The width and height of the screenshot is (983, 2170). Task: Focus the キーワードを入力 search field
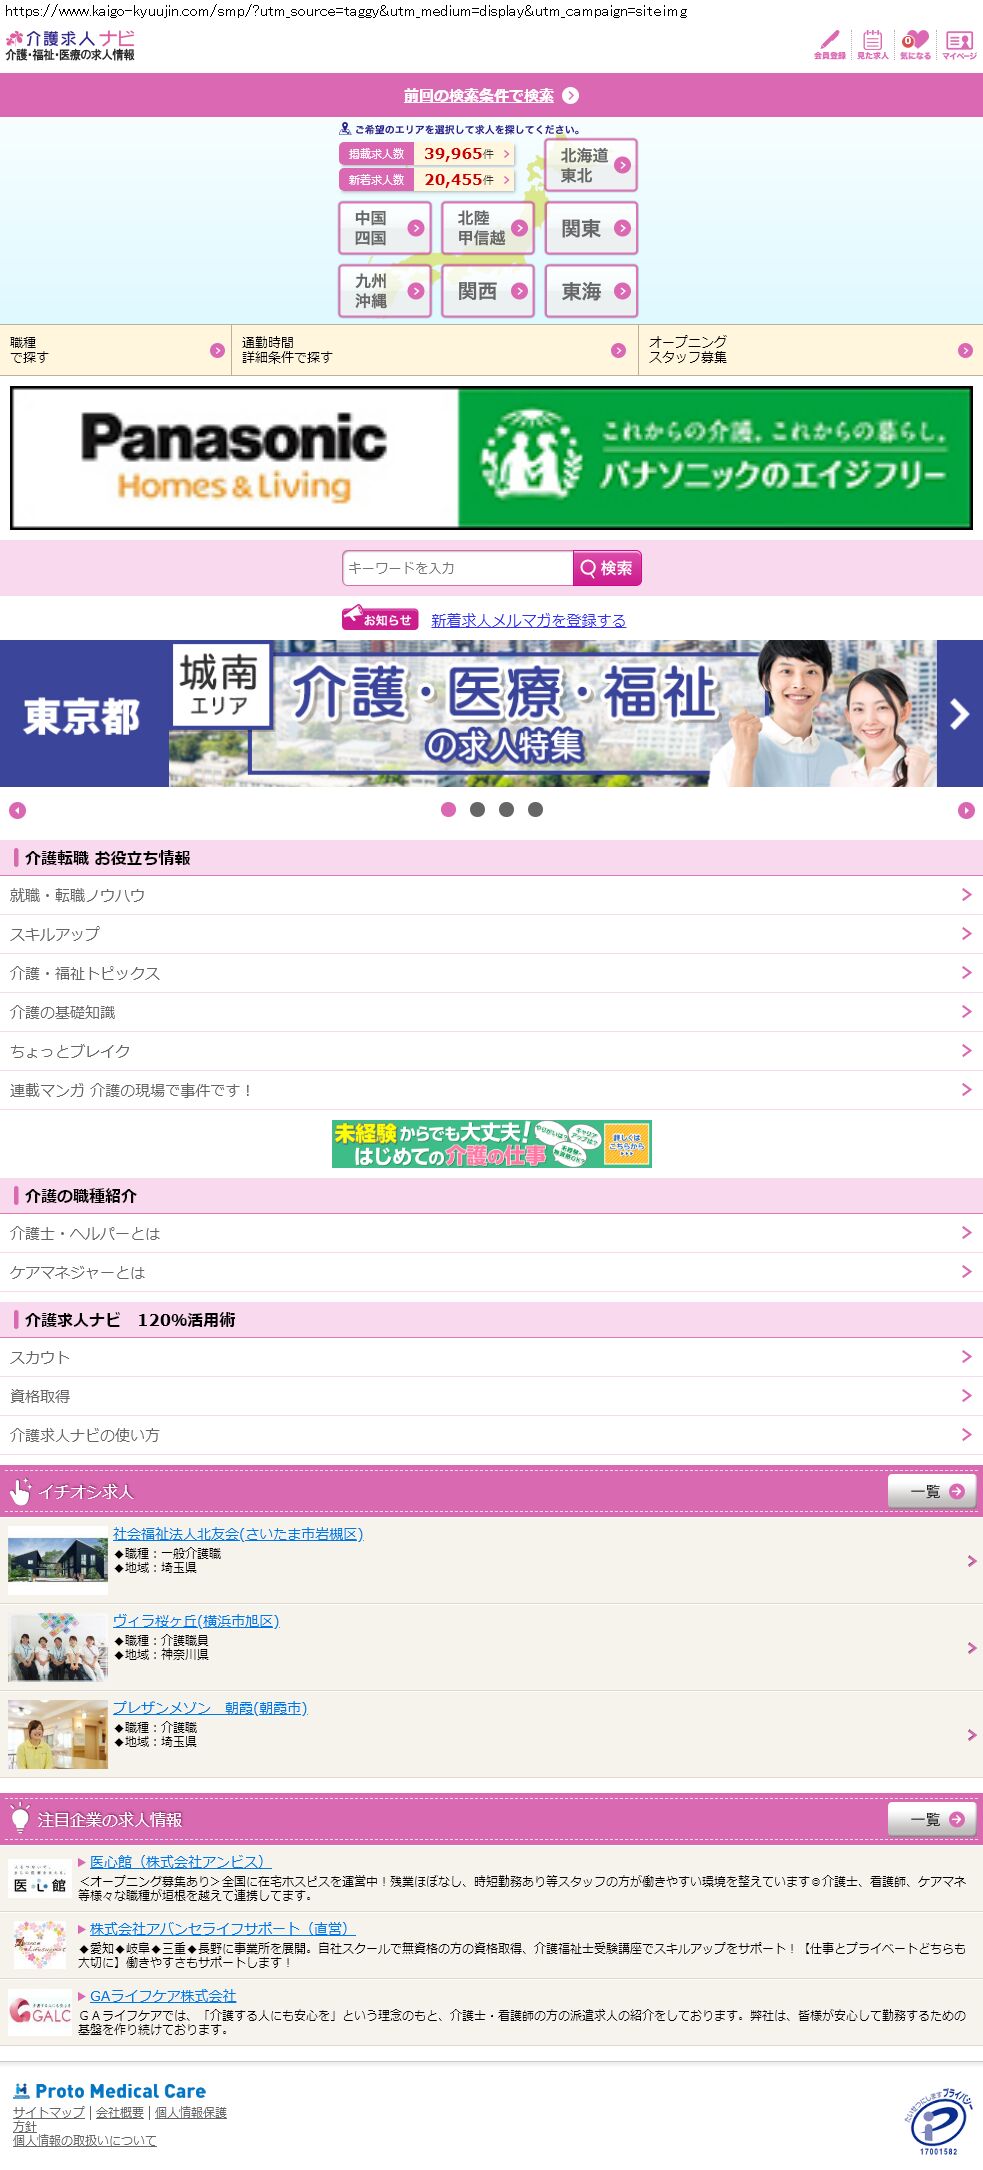[x=458, y=568]
